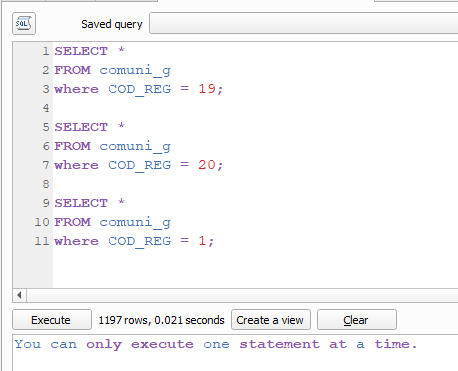Click the value 19 on line 3

click(x=207, y=89)
